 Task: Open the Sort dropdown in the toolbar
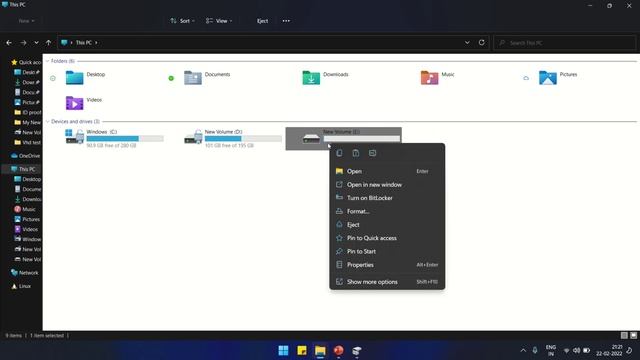click(182, 21)
